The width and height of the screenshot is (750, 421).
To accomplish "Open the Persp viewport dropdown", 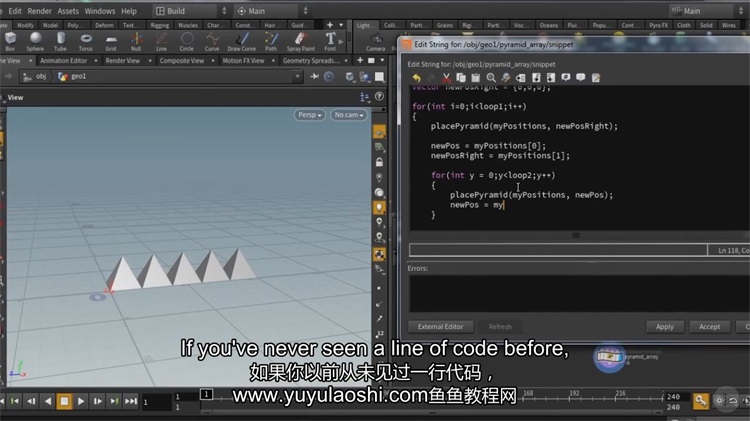I will pos(309,115).
